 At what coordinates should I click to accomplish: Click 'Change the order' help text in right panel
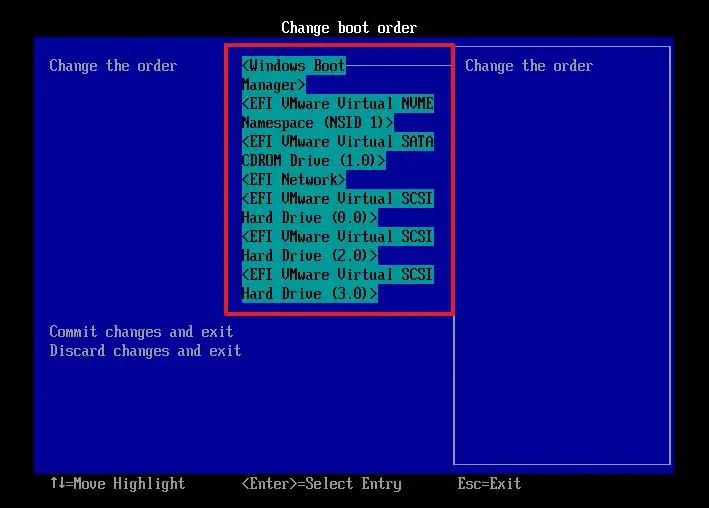pyautogui.click(x=529, y=66)
